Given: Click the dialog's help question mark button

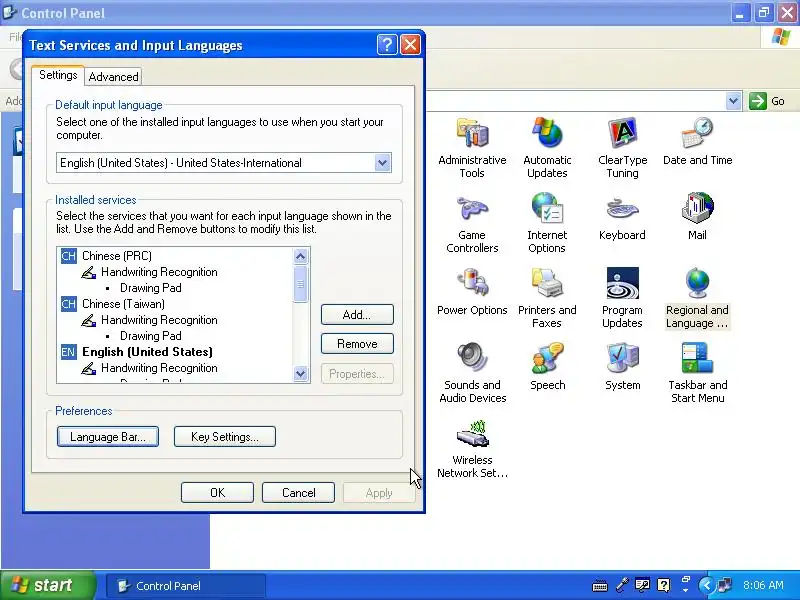Looking at the screenshot, I should coord(387,45).
